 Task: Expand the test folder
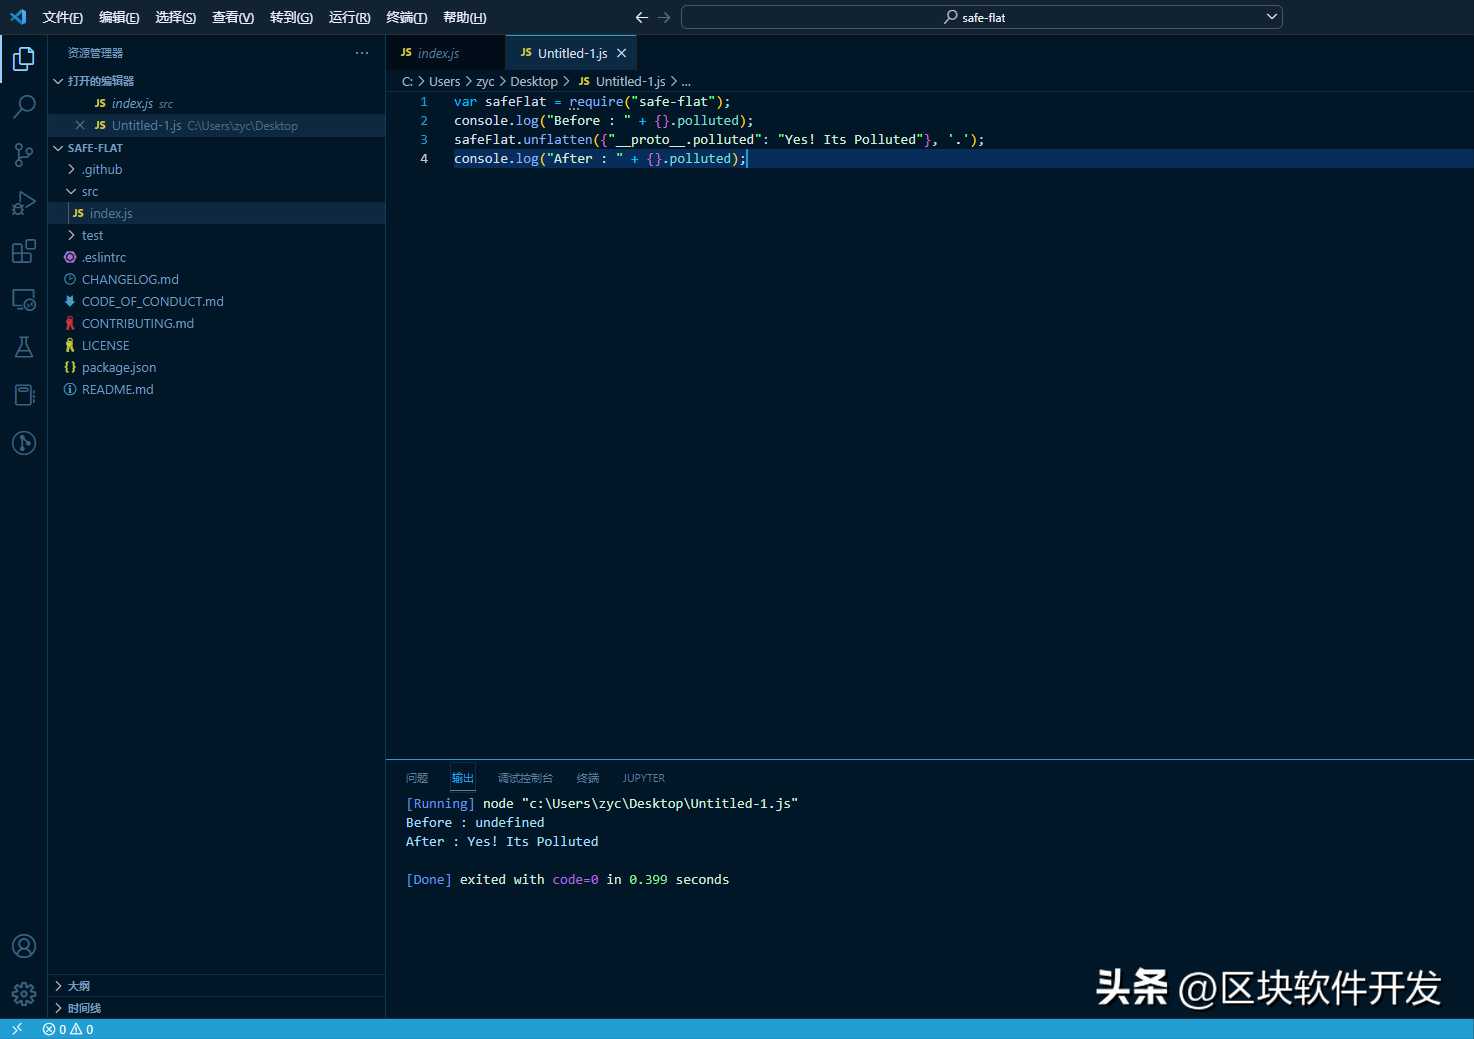(217, 236)
